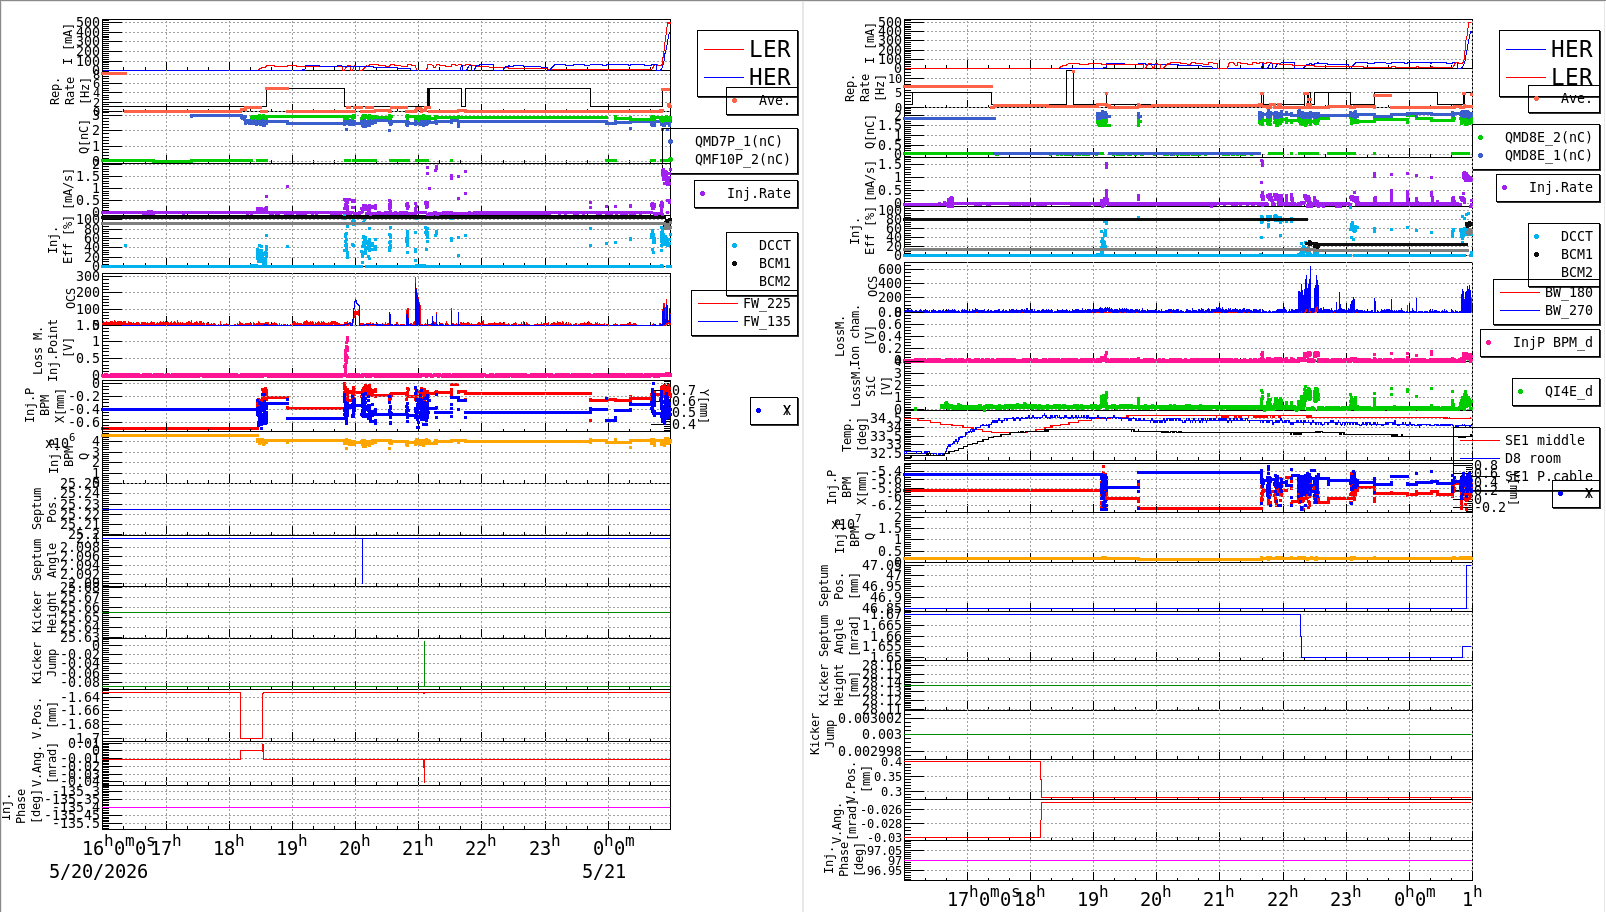
Task: Select the 20h time tick on the left chart
Action: click(354, 846)
